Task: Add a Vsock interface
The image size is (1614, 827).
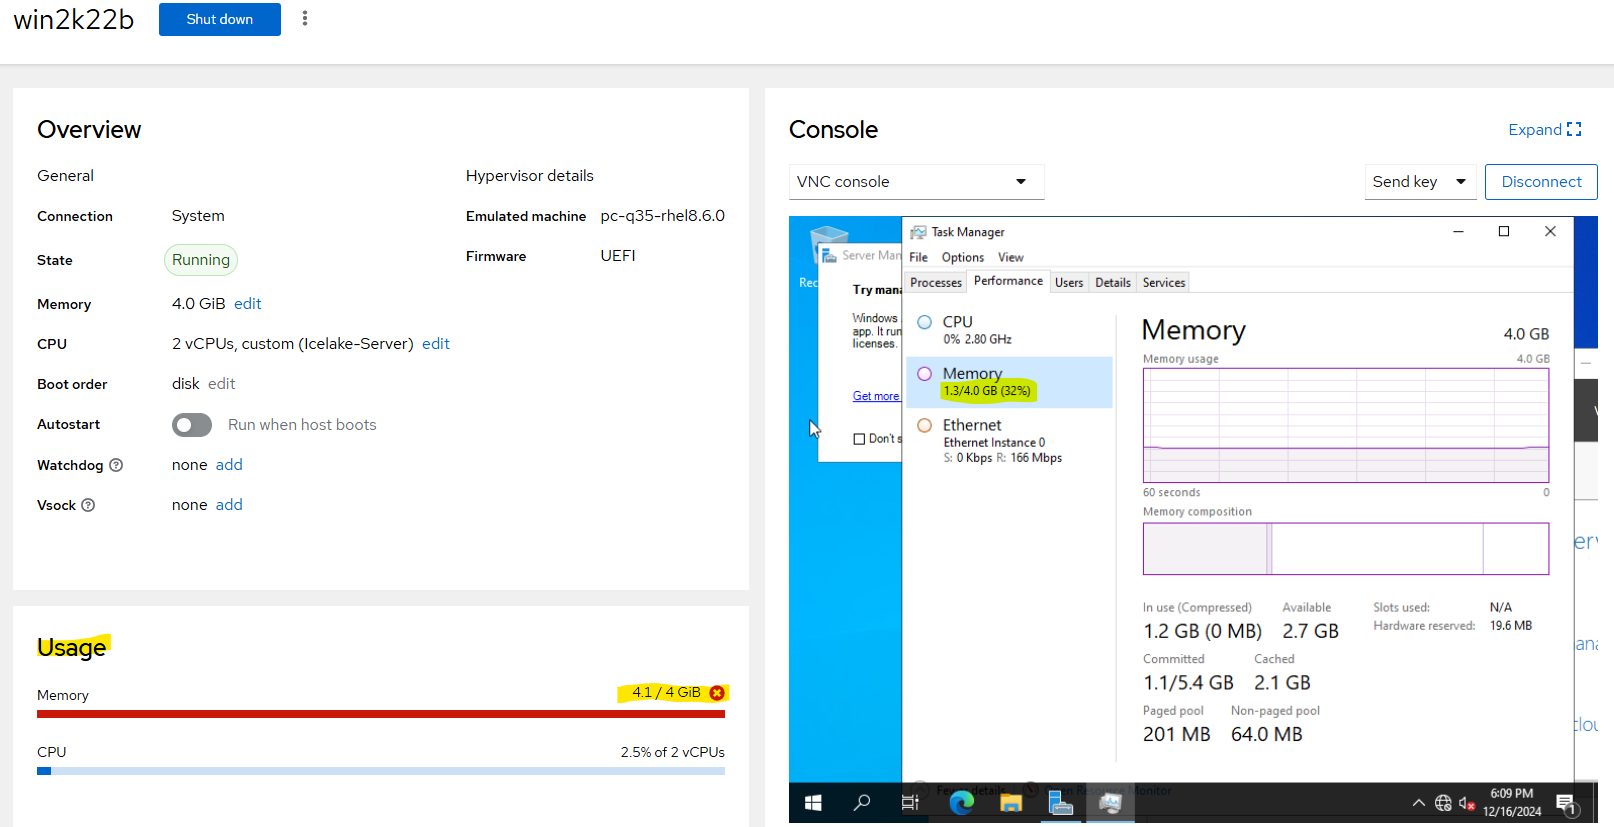Action: (x=229, y=505)
